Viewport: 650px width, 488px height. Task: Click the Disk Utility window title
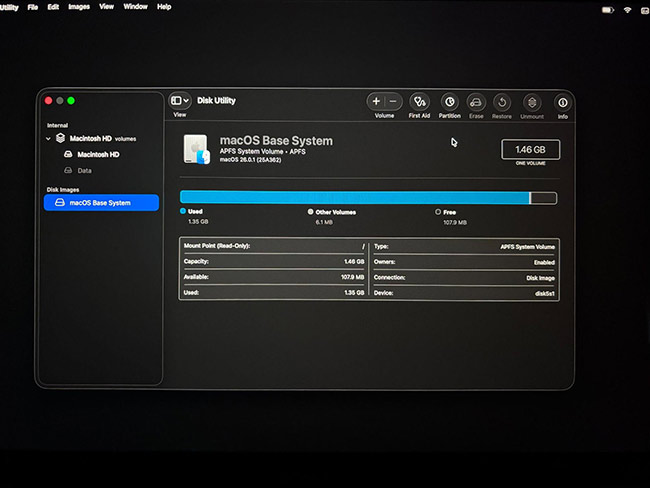(216, 101)
